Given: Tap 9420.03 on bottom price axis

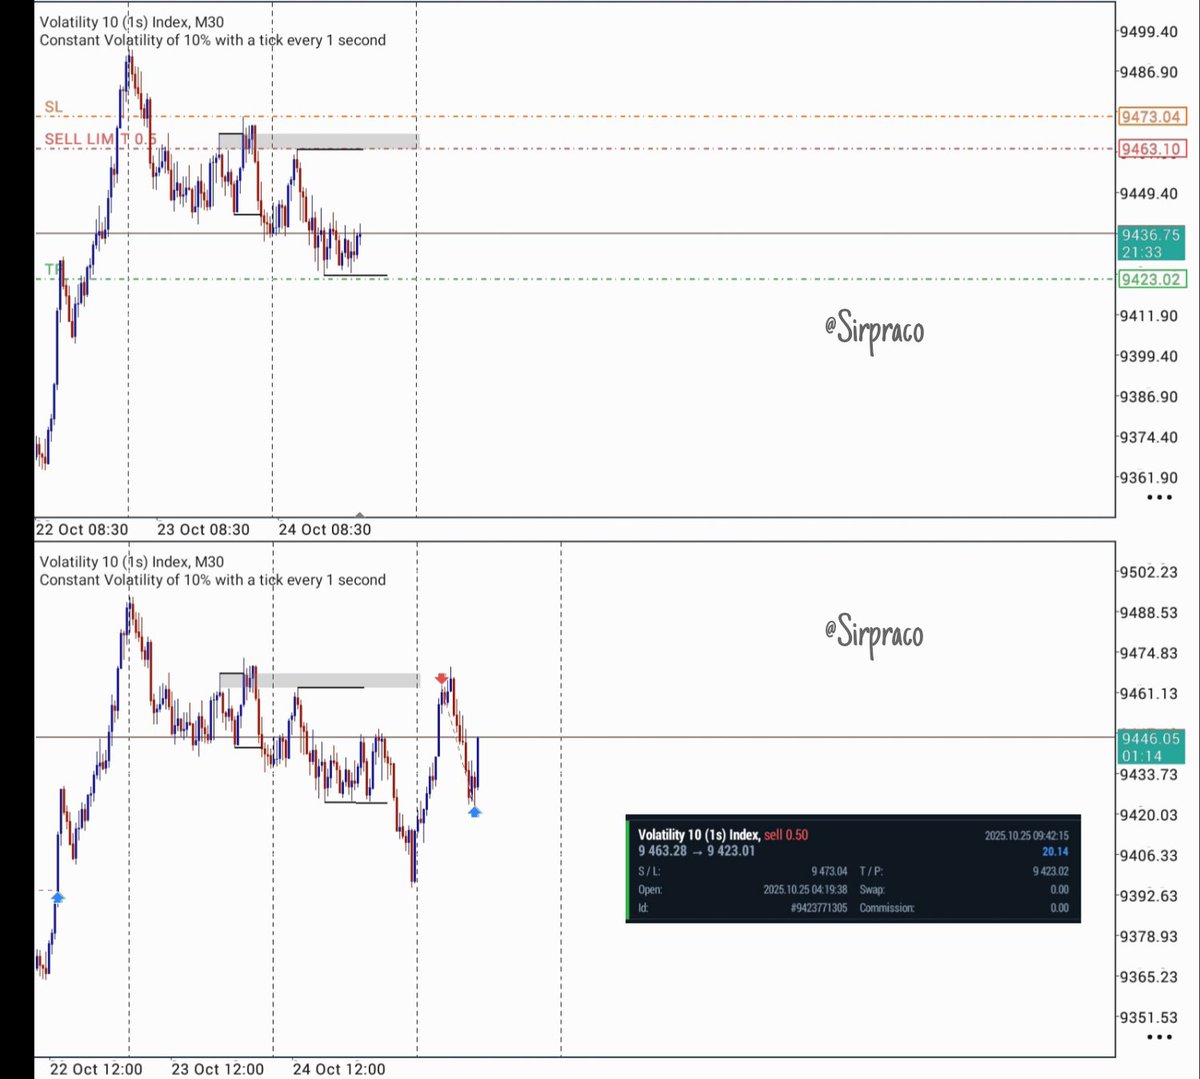Looking at the screenshot, I should click(1148, 815).
